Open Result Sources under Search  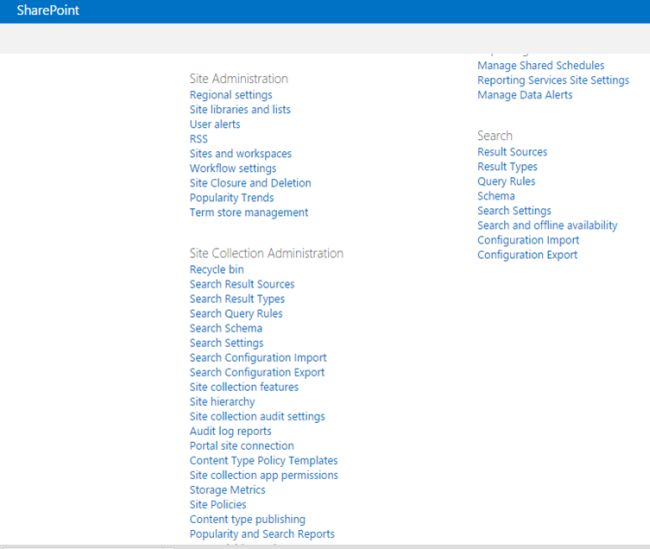tap(512, 152)
